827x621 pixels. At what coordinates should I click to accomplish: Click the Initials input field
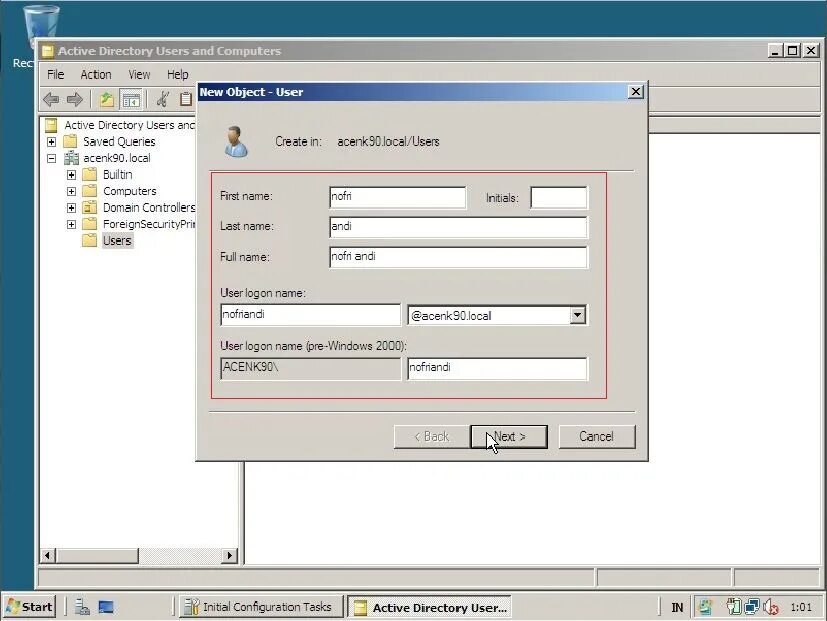pos(559,197)
